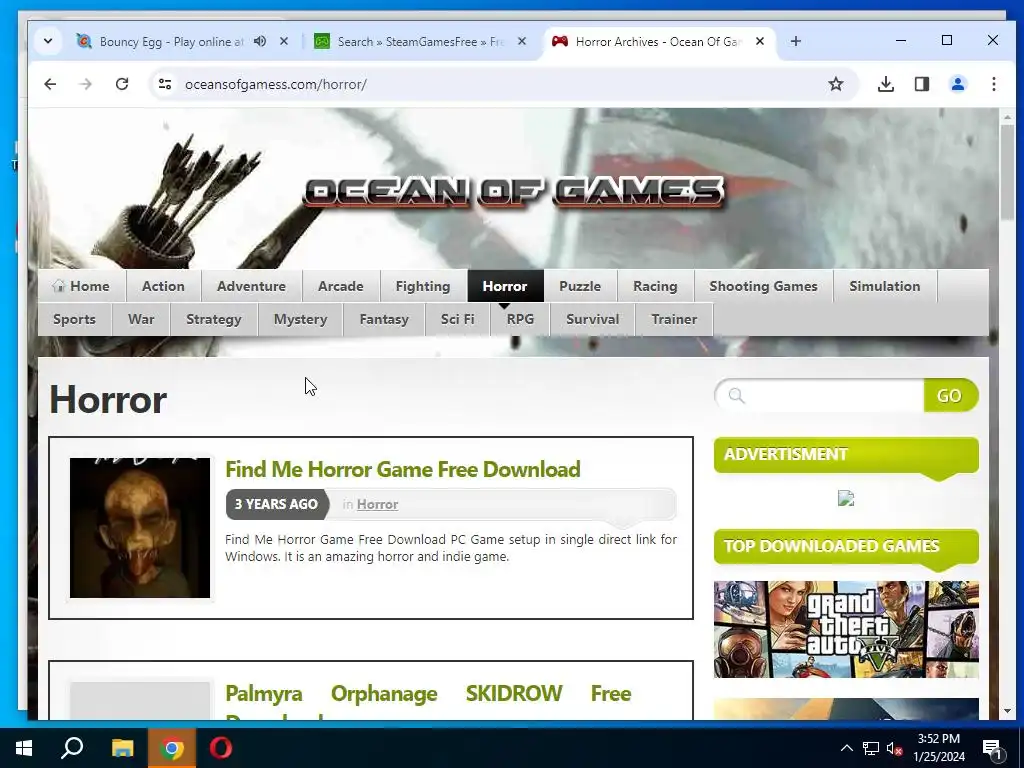The width and height of the screenshot is (1024, 768).
Task: Go back to the previous page
Action: coord(50,84)
